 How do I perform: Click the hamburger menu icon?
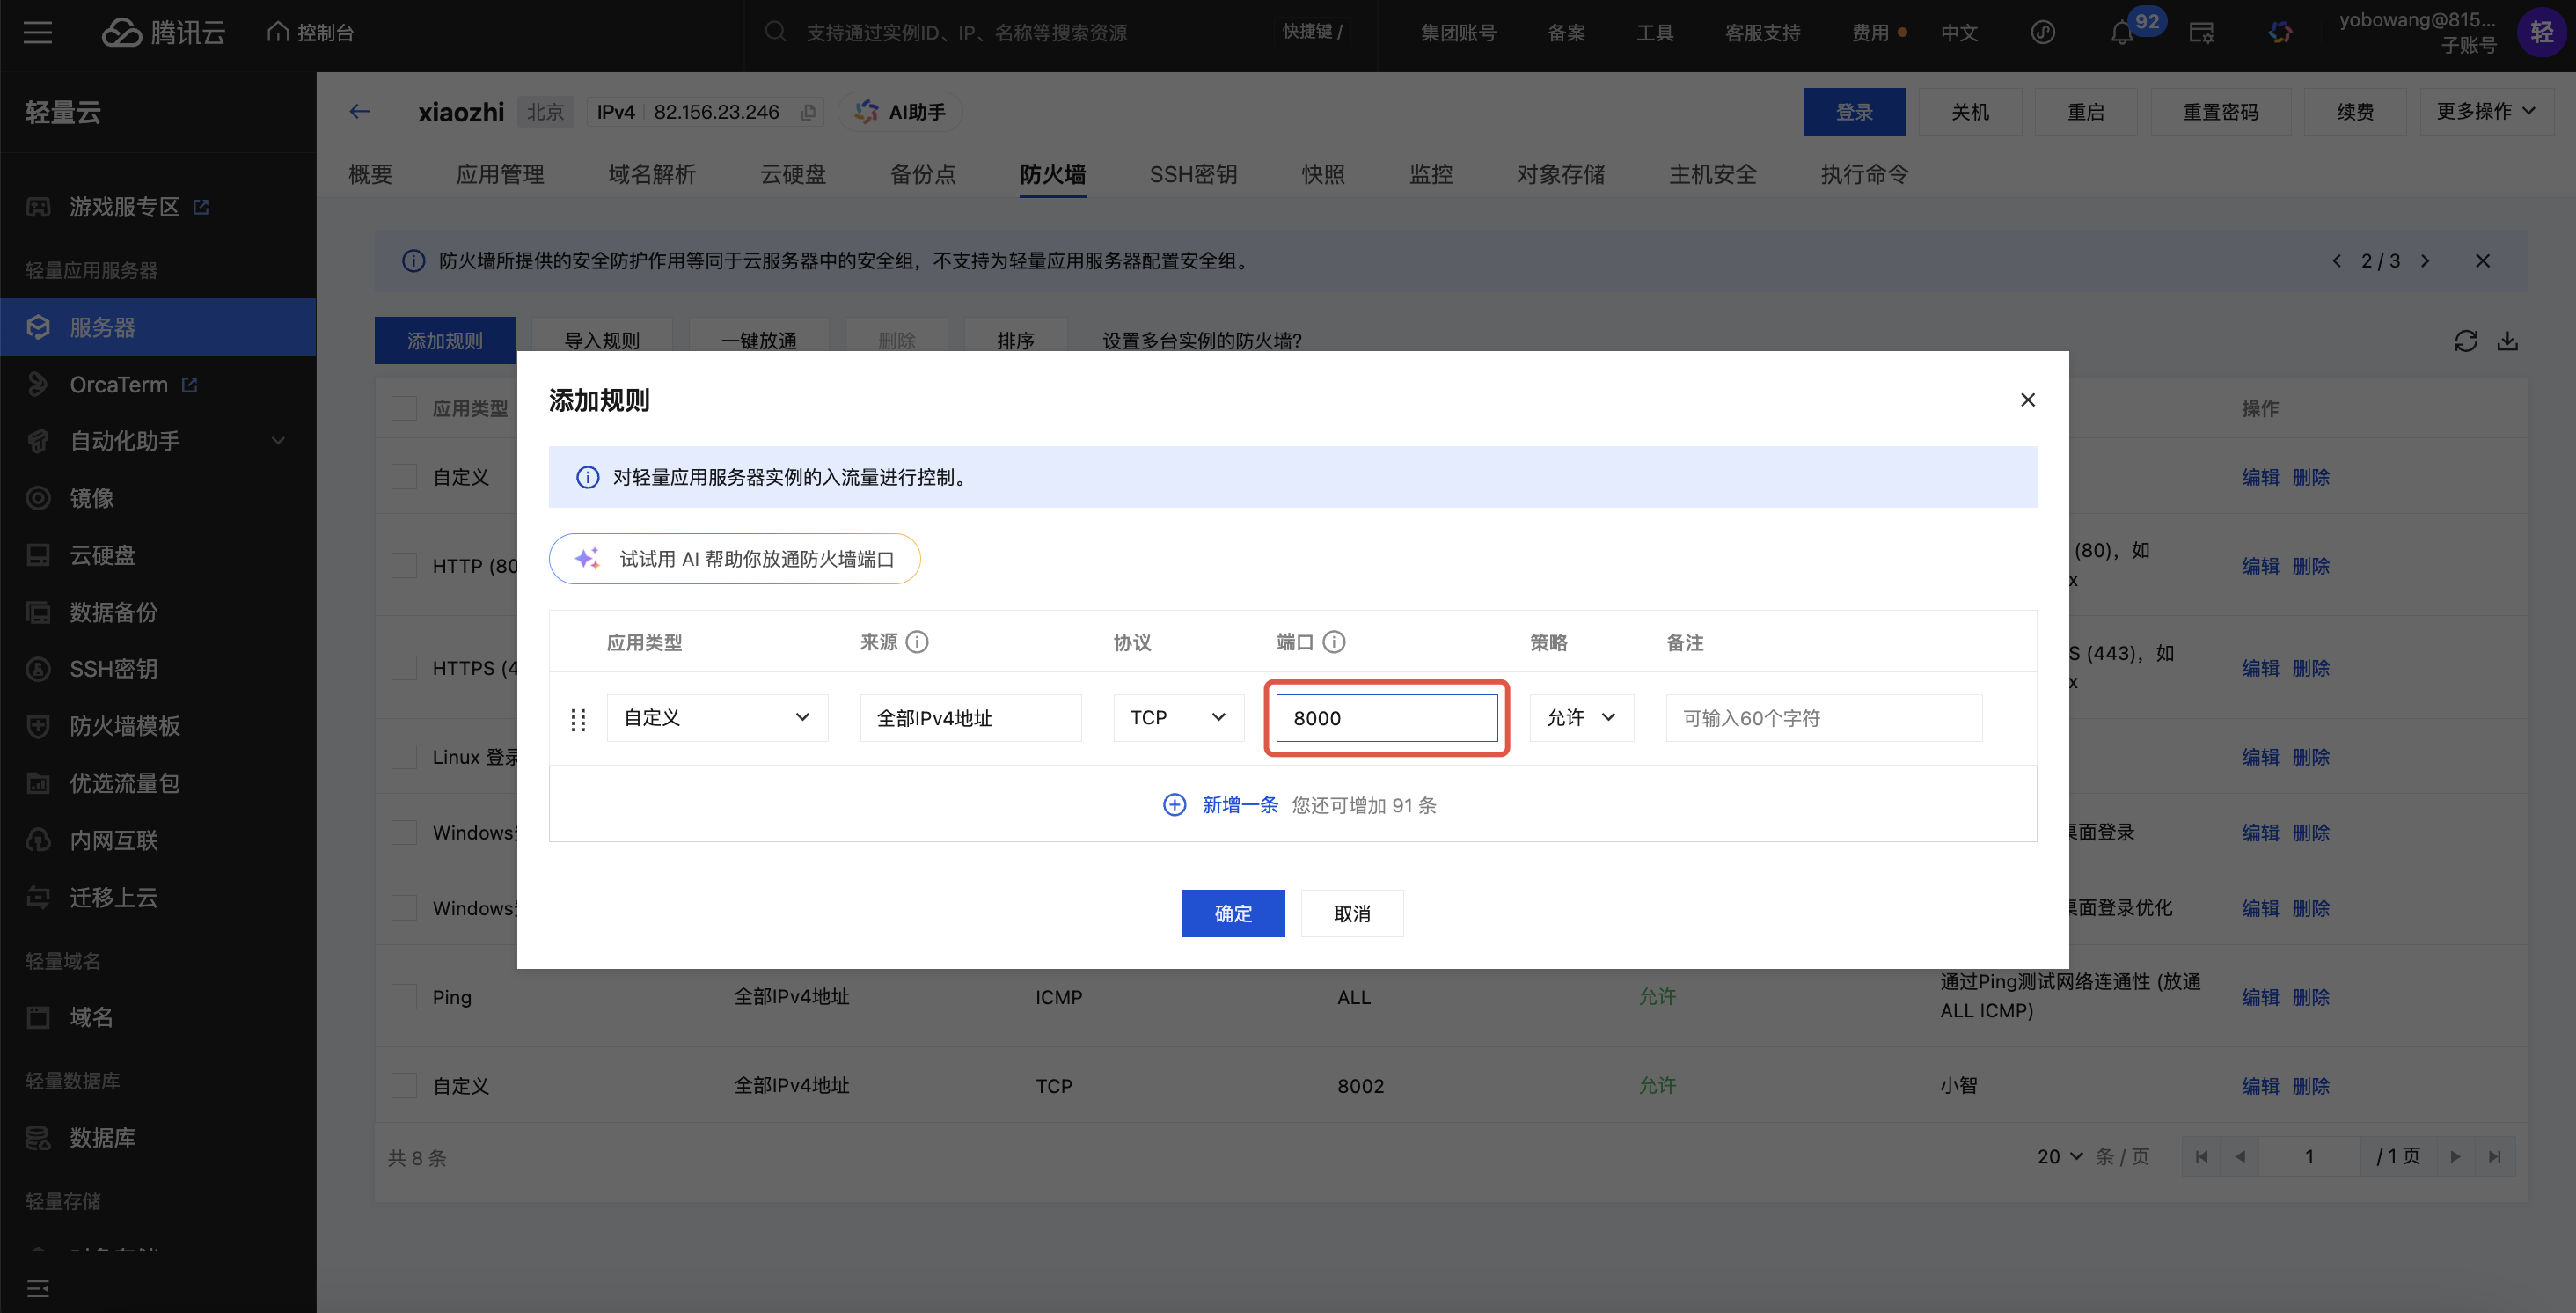click(38, 33)
